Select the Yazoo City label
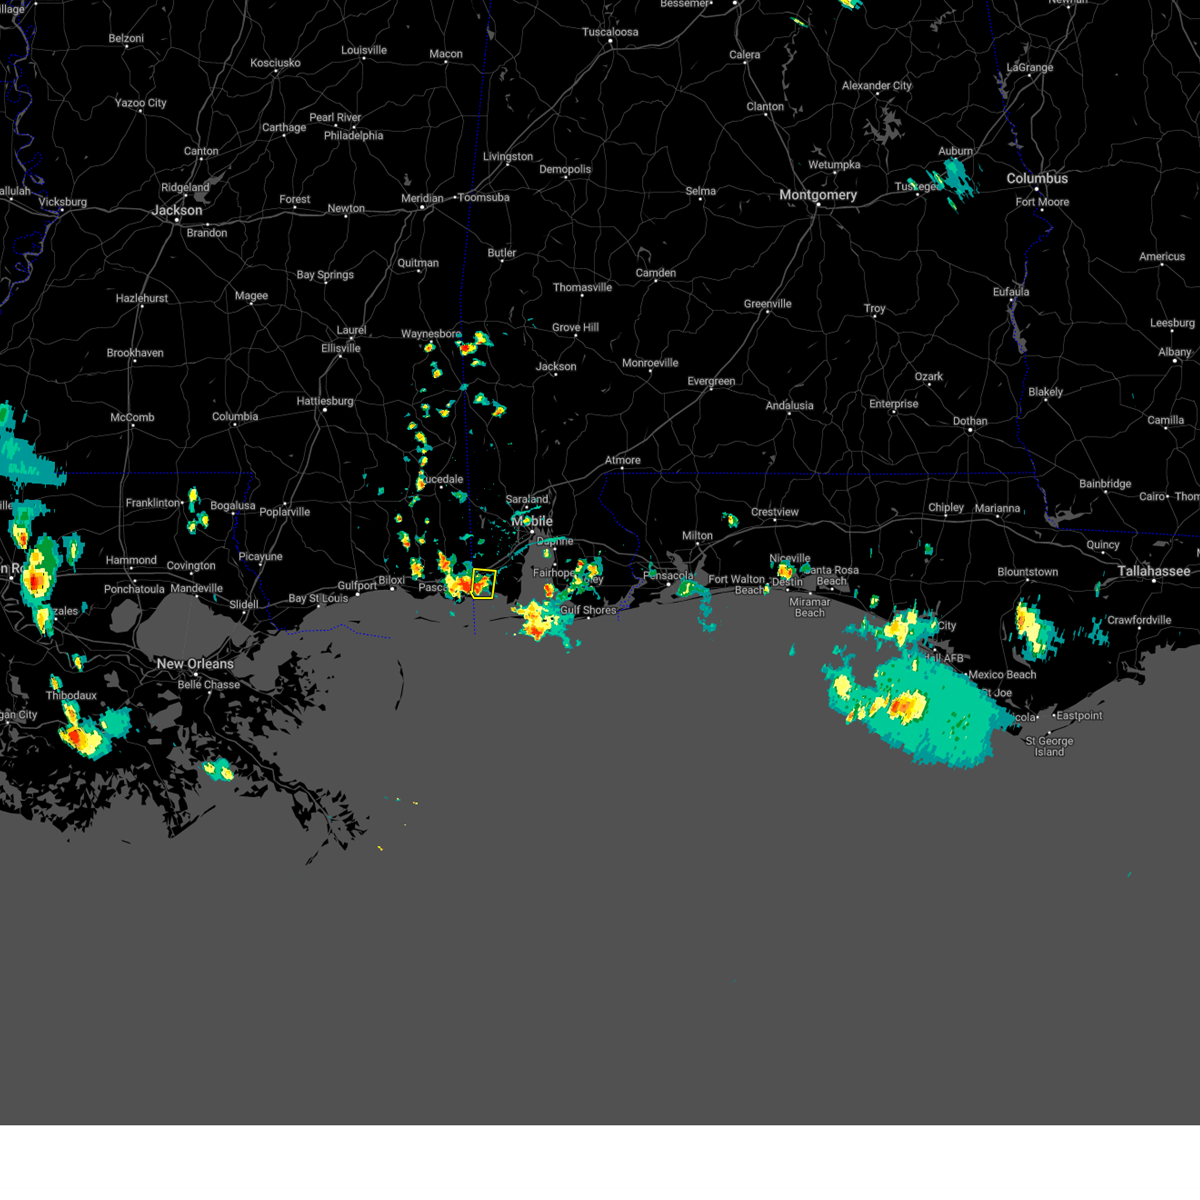Image resolution: width=1200 pixels, height=1200 pixels. [x=140, y=103]
